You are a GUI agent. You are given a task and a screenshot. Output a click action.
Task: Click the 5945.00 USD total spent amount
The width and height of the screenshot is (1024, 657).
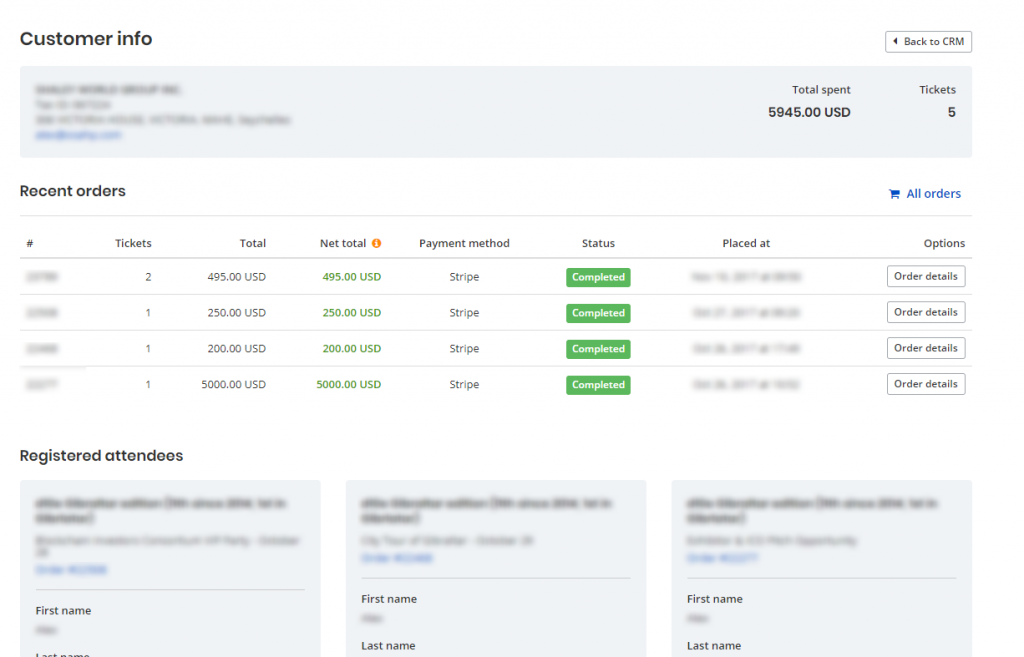point(809,113)
